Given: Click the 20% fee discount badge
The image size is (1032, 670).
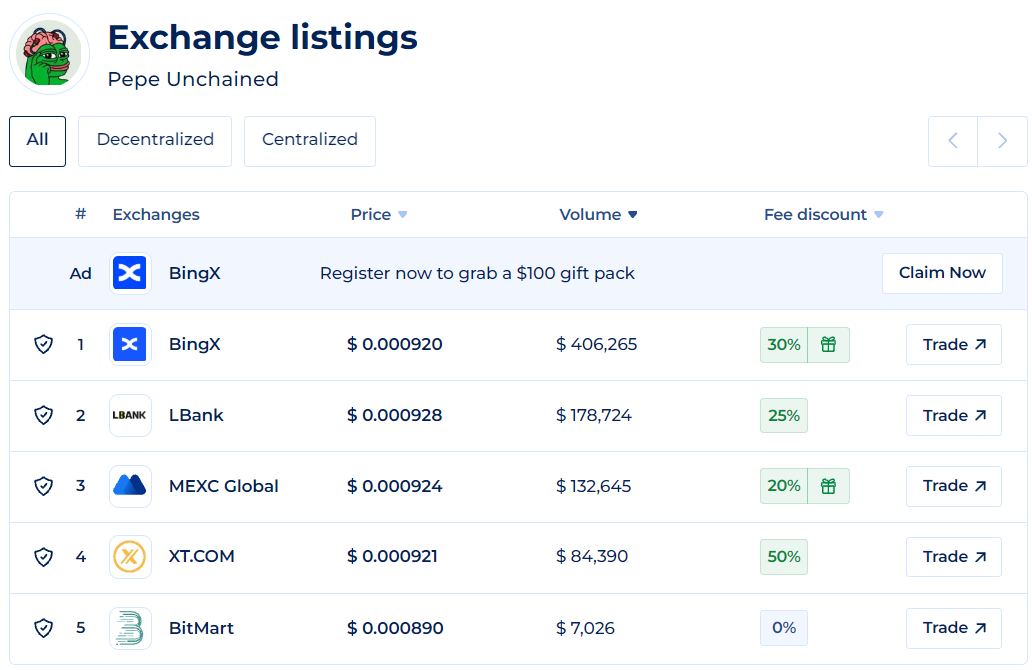Looking at the screenshot, I should pos(784,486).
